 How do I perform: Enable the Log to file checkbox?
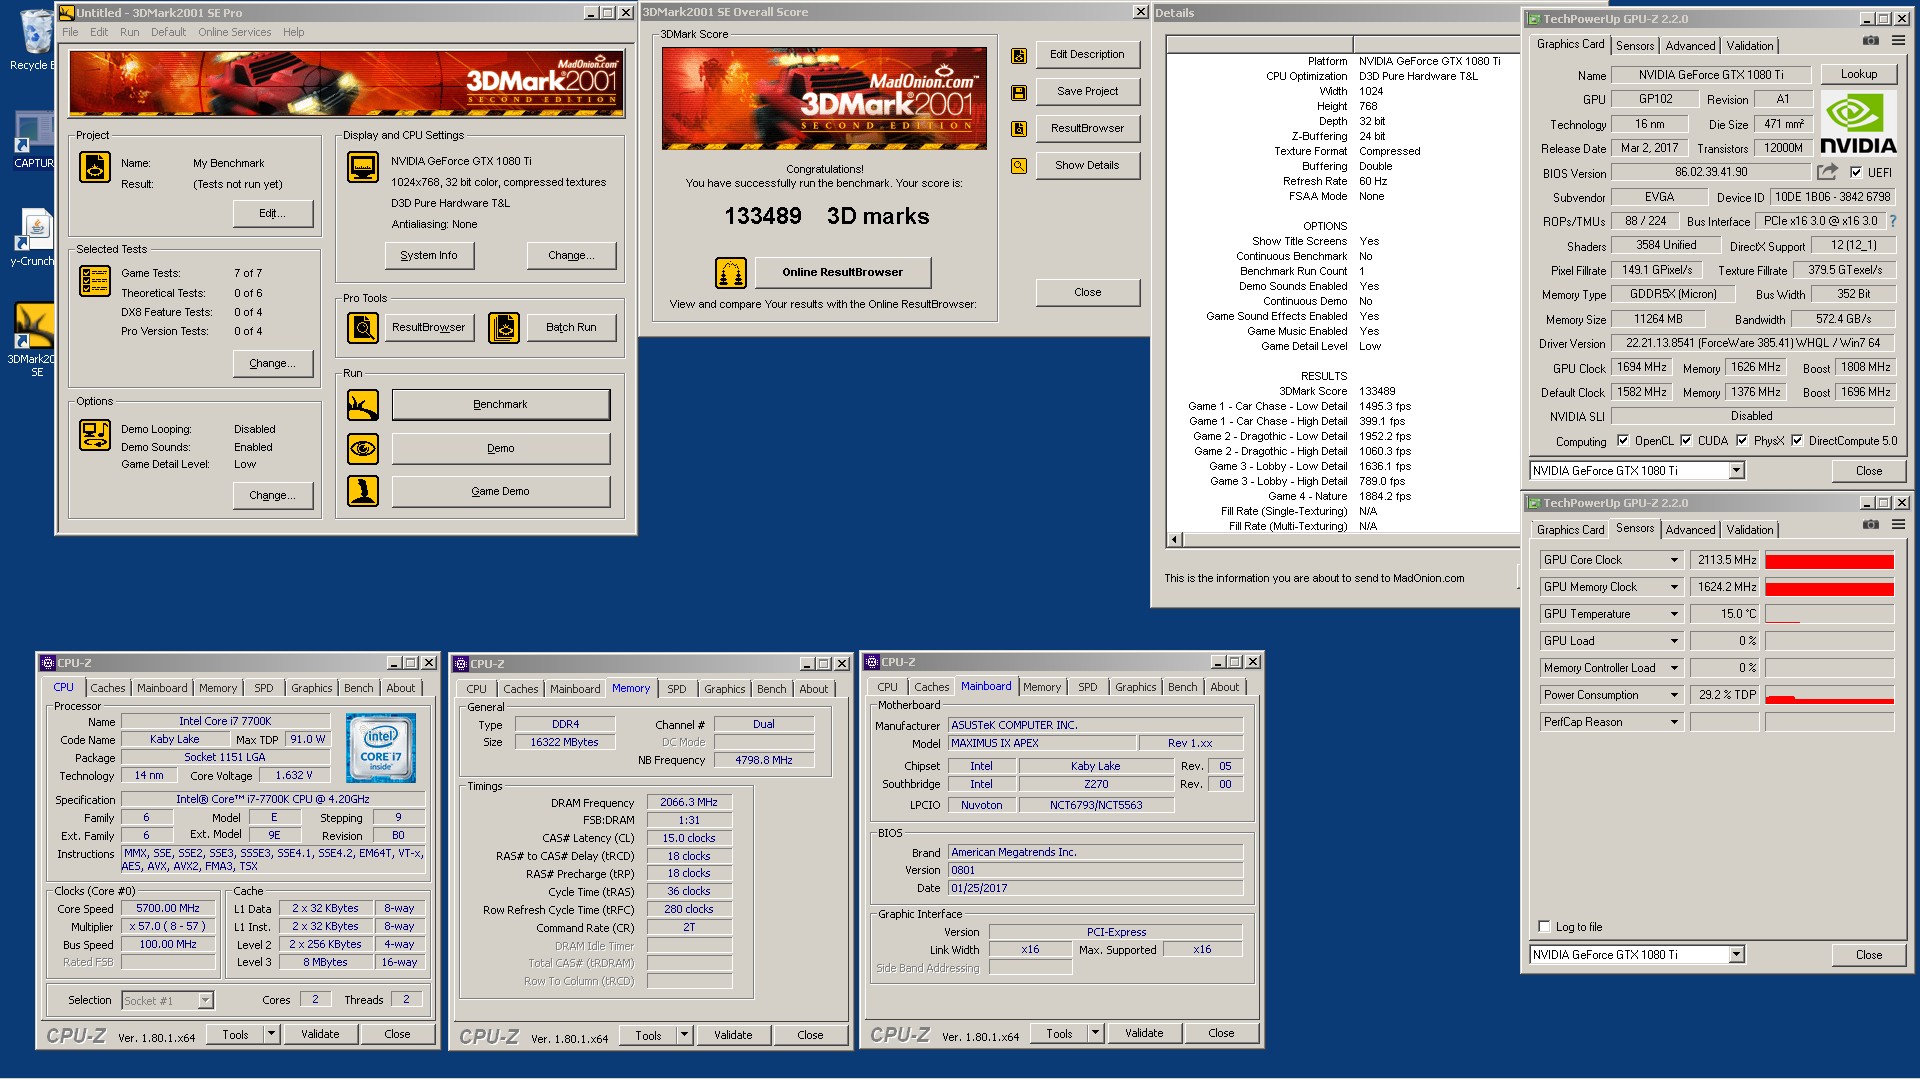[1544, 926]
